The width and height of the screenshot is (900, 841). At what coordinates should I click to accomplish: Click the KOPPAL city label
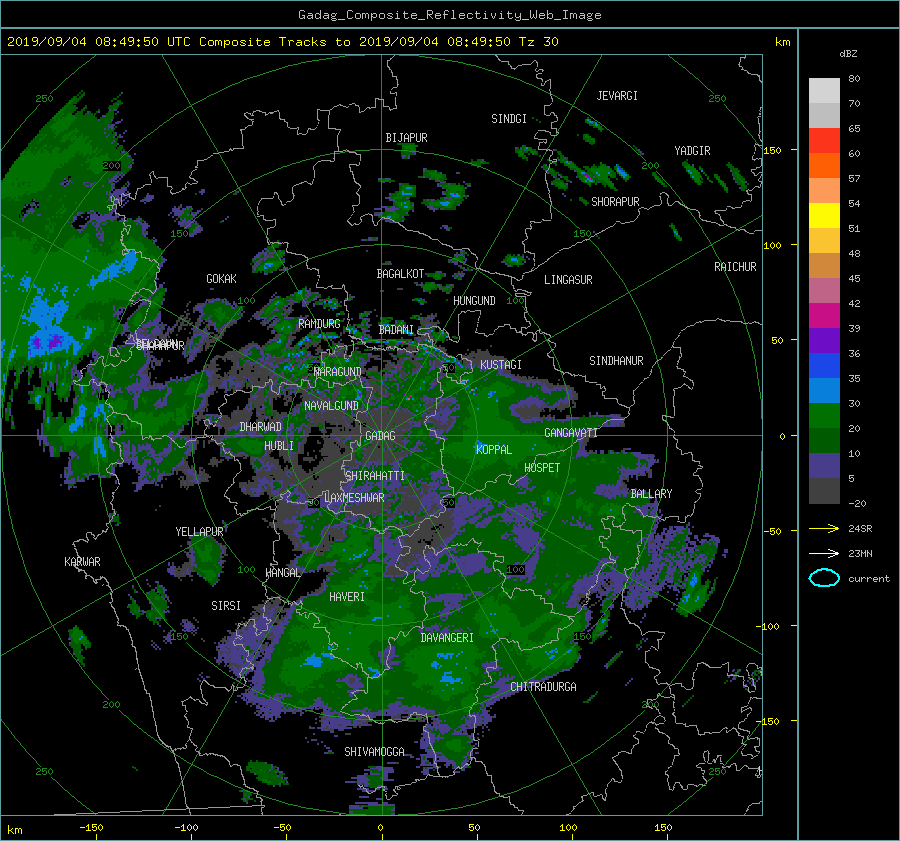[x=494, y=450]
